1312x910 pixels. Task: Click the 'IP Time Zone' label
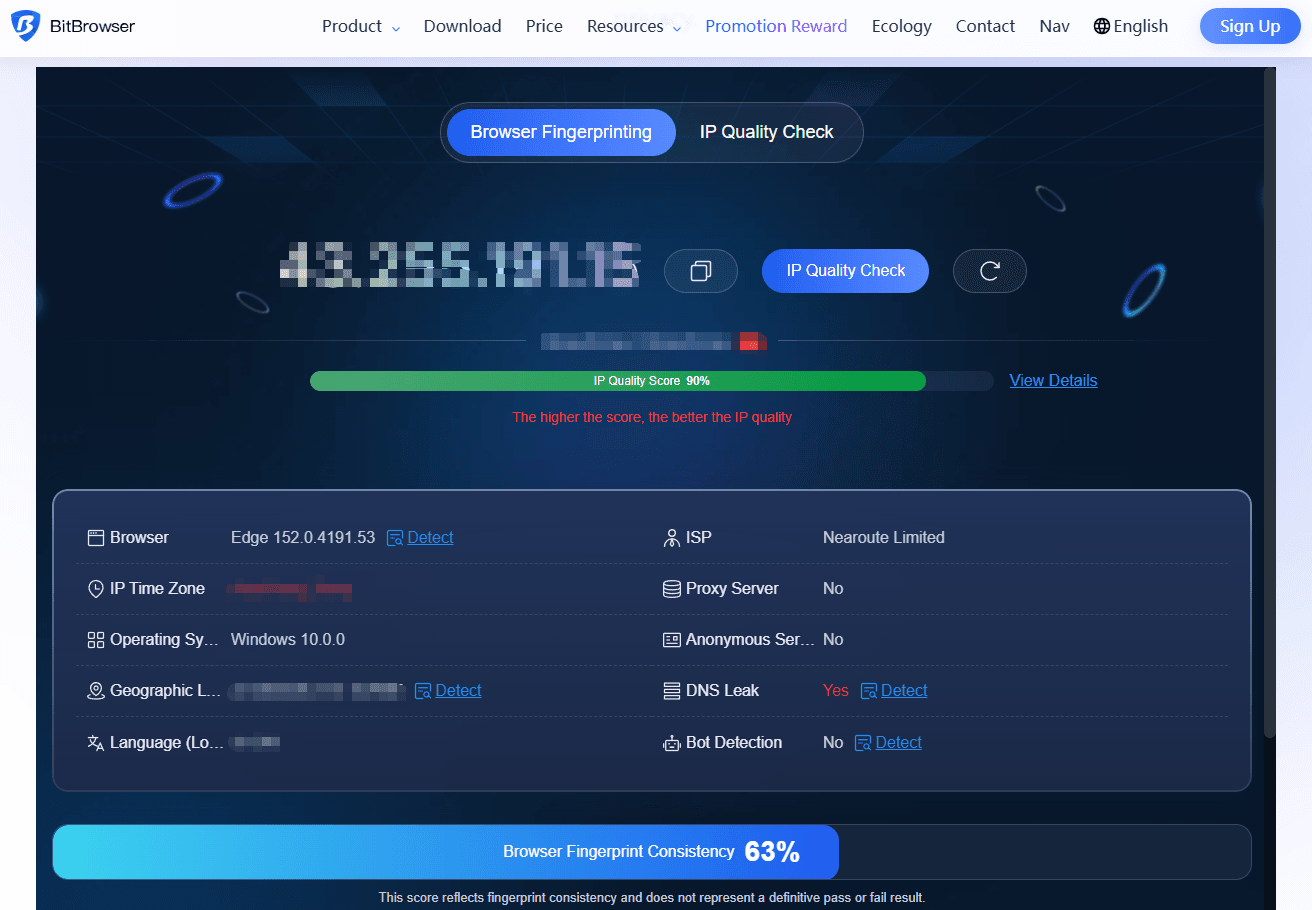[157, 589]
